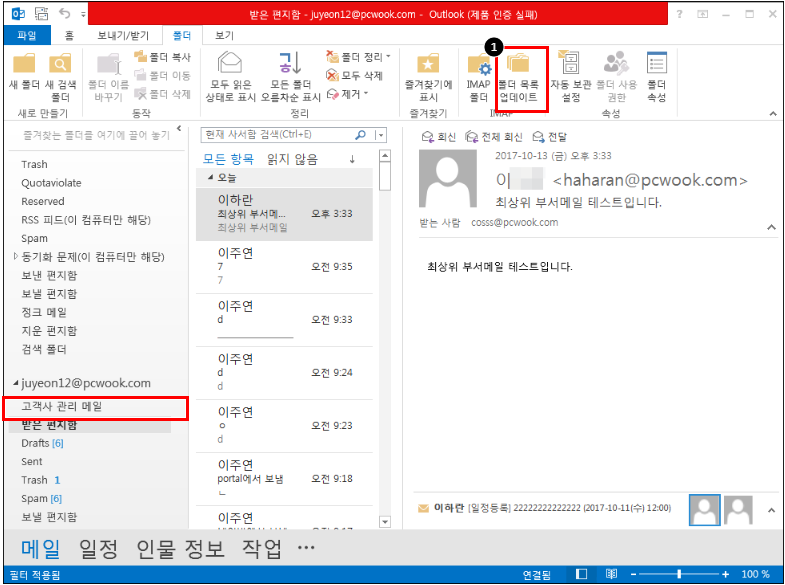Show 모든 항목 in message list

[228, 159]
